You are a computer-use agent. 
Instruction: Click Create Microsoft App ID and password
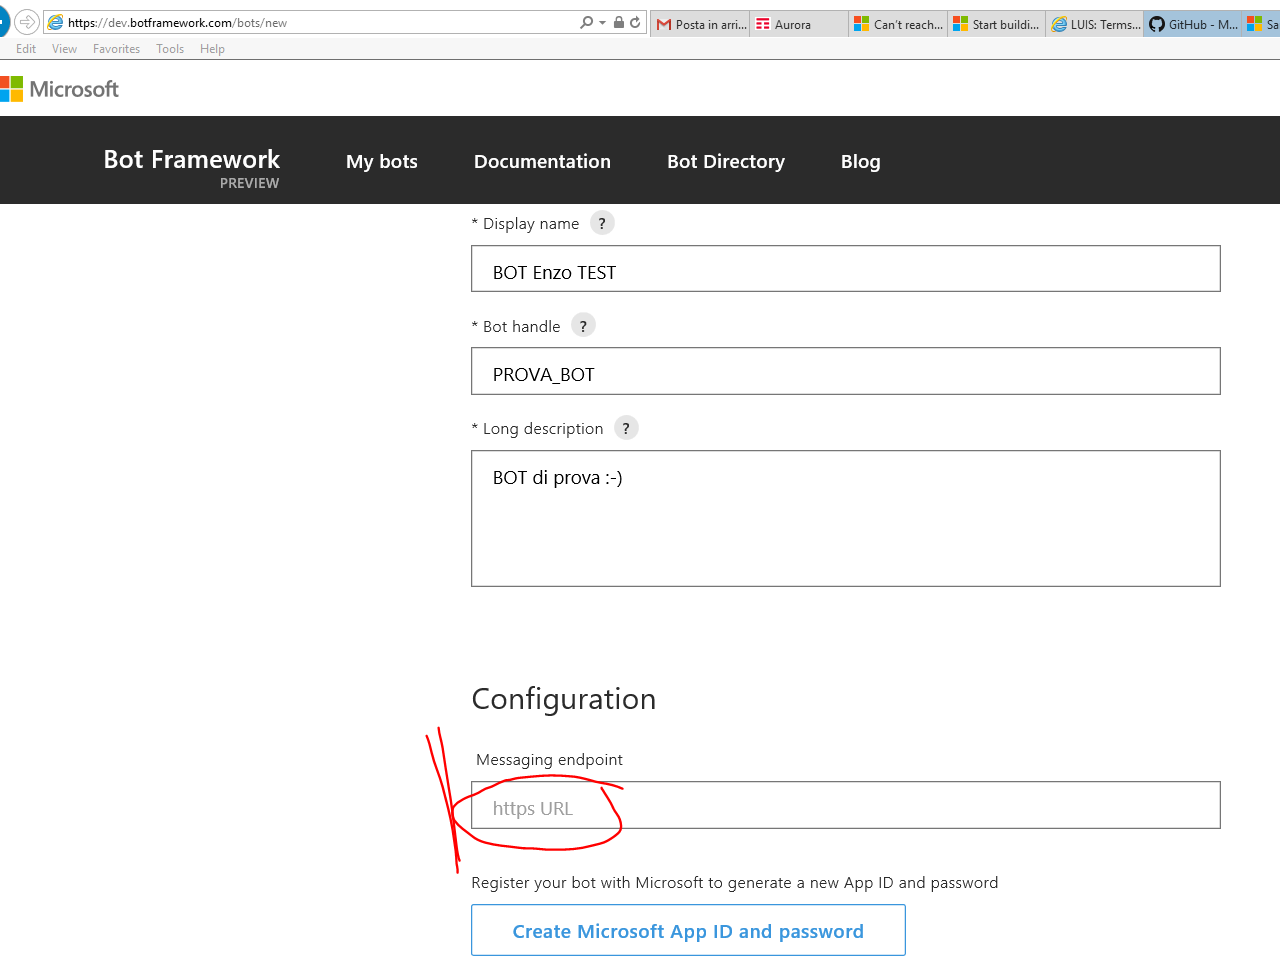(x=688, y=931)
